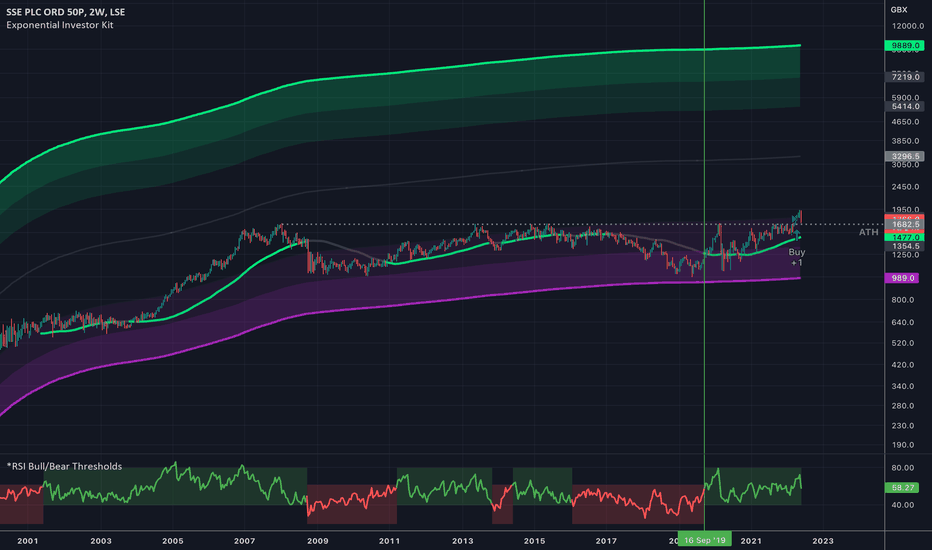The image size is (932, 550).
Task: Click the 2003 label on the time axis
Action: (100, 541)
